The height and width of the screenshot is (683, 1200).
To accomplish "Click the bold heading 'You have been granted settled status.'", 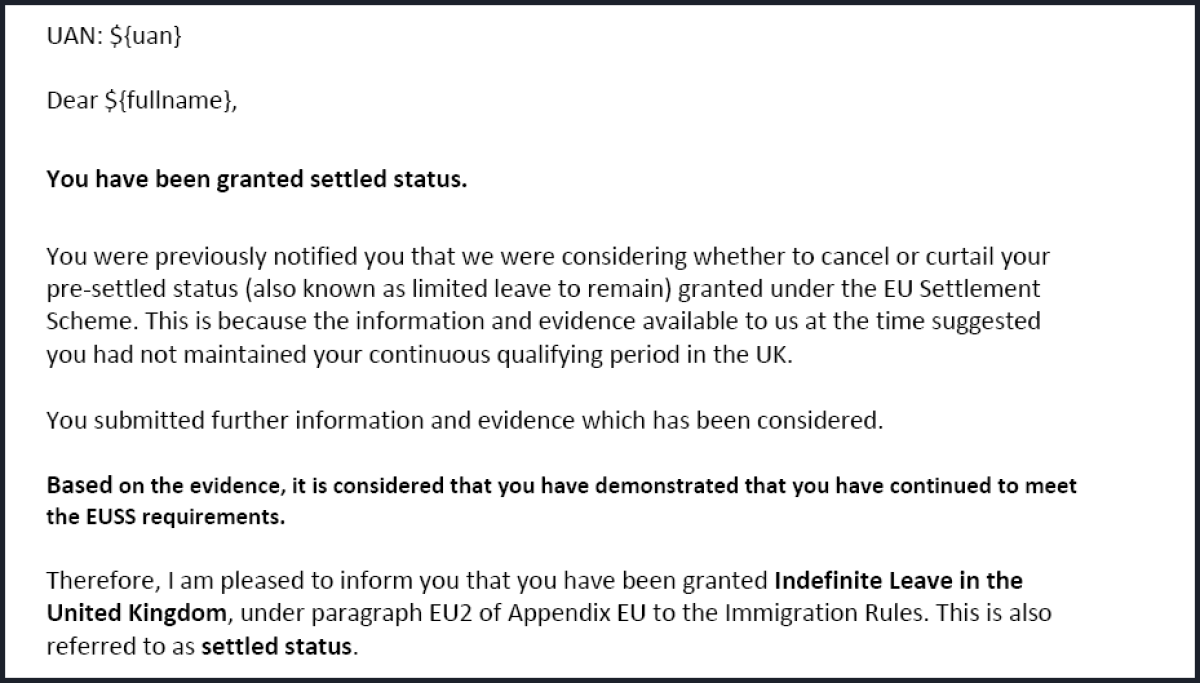I will (x=257, y=183).
